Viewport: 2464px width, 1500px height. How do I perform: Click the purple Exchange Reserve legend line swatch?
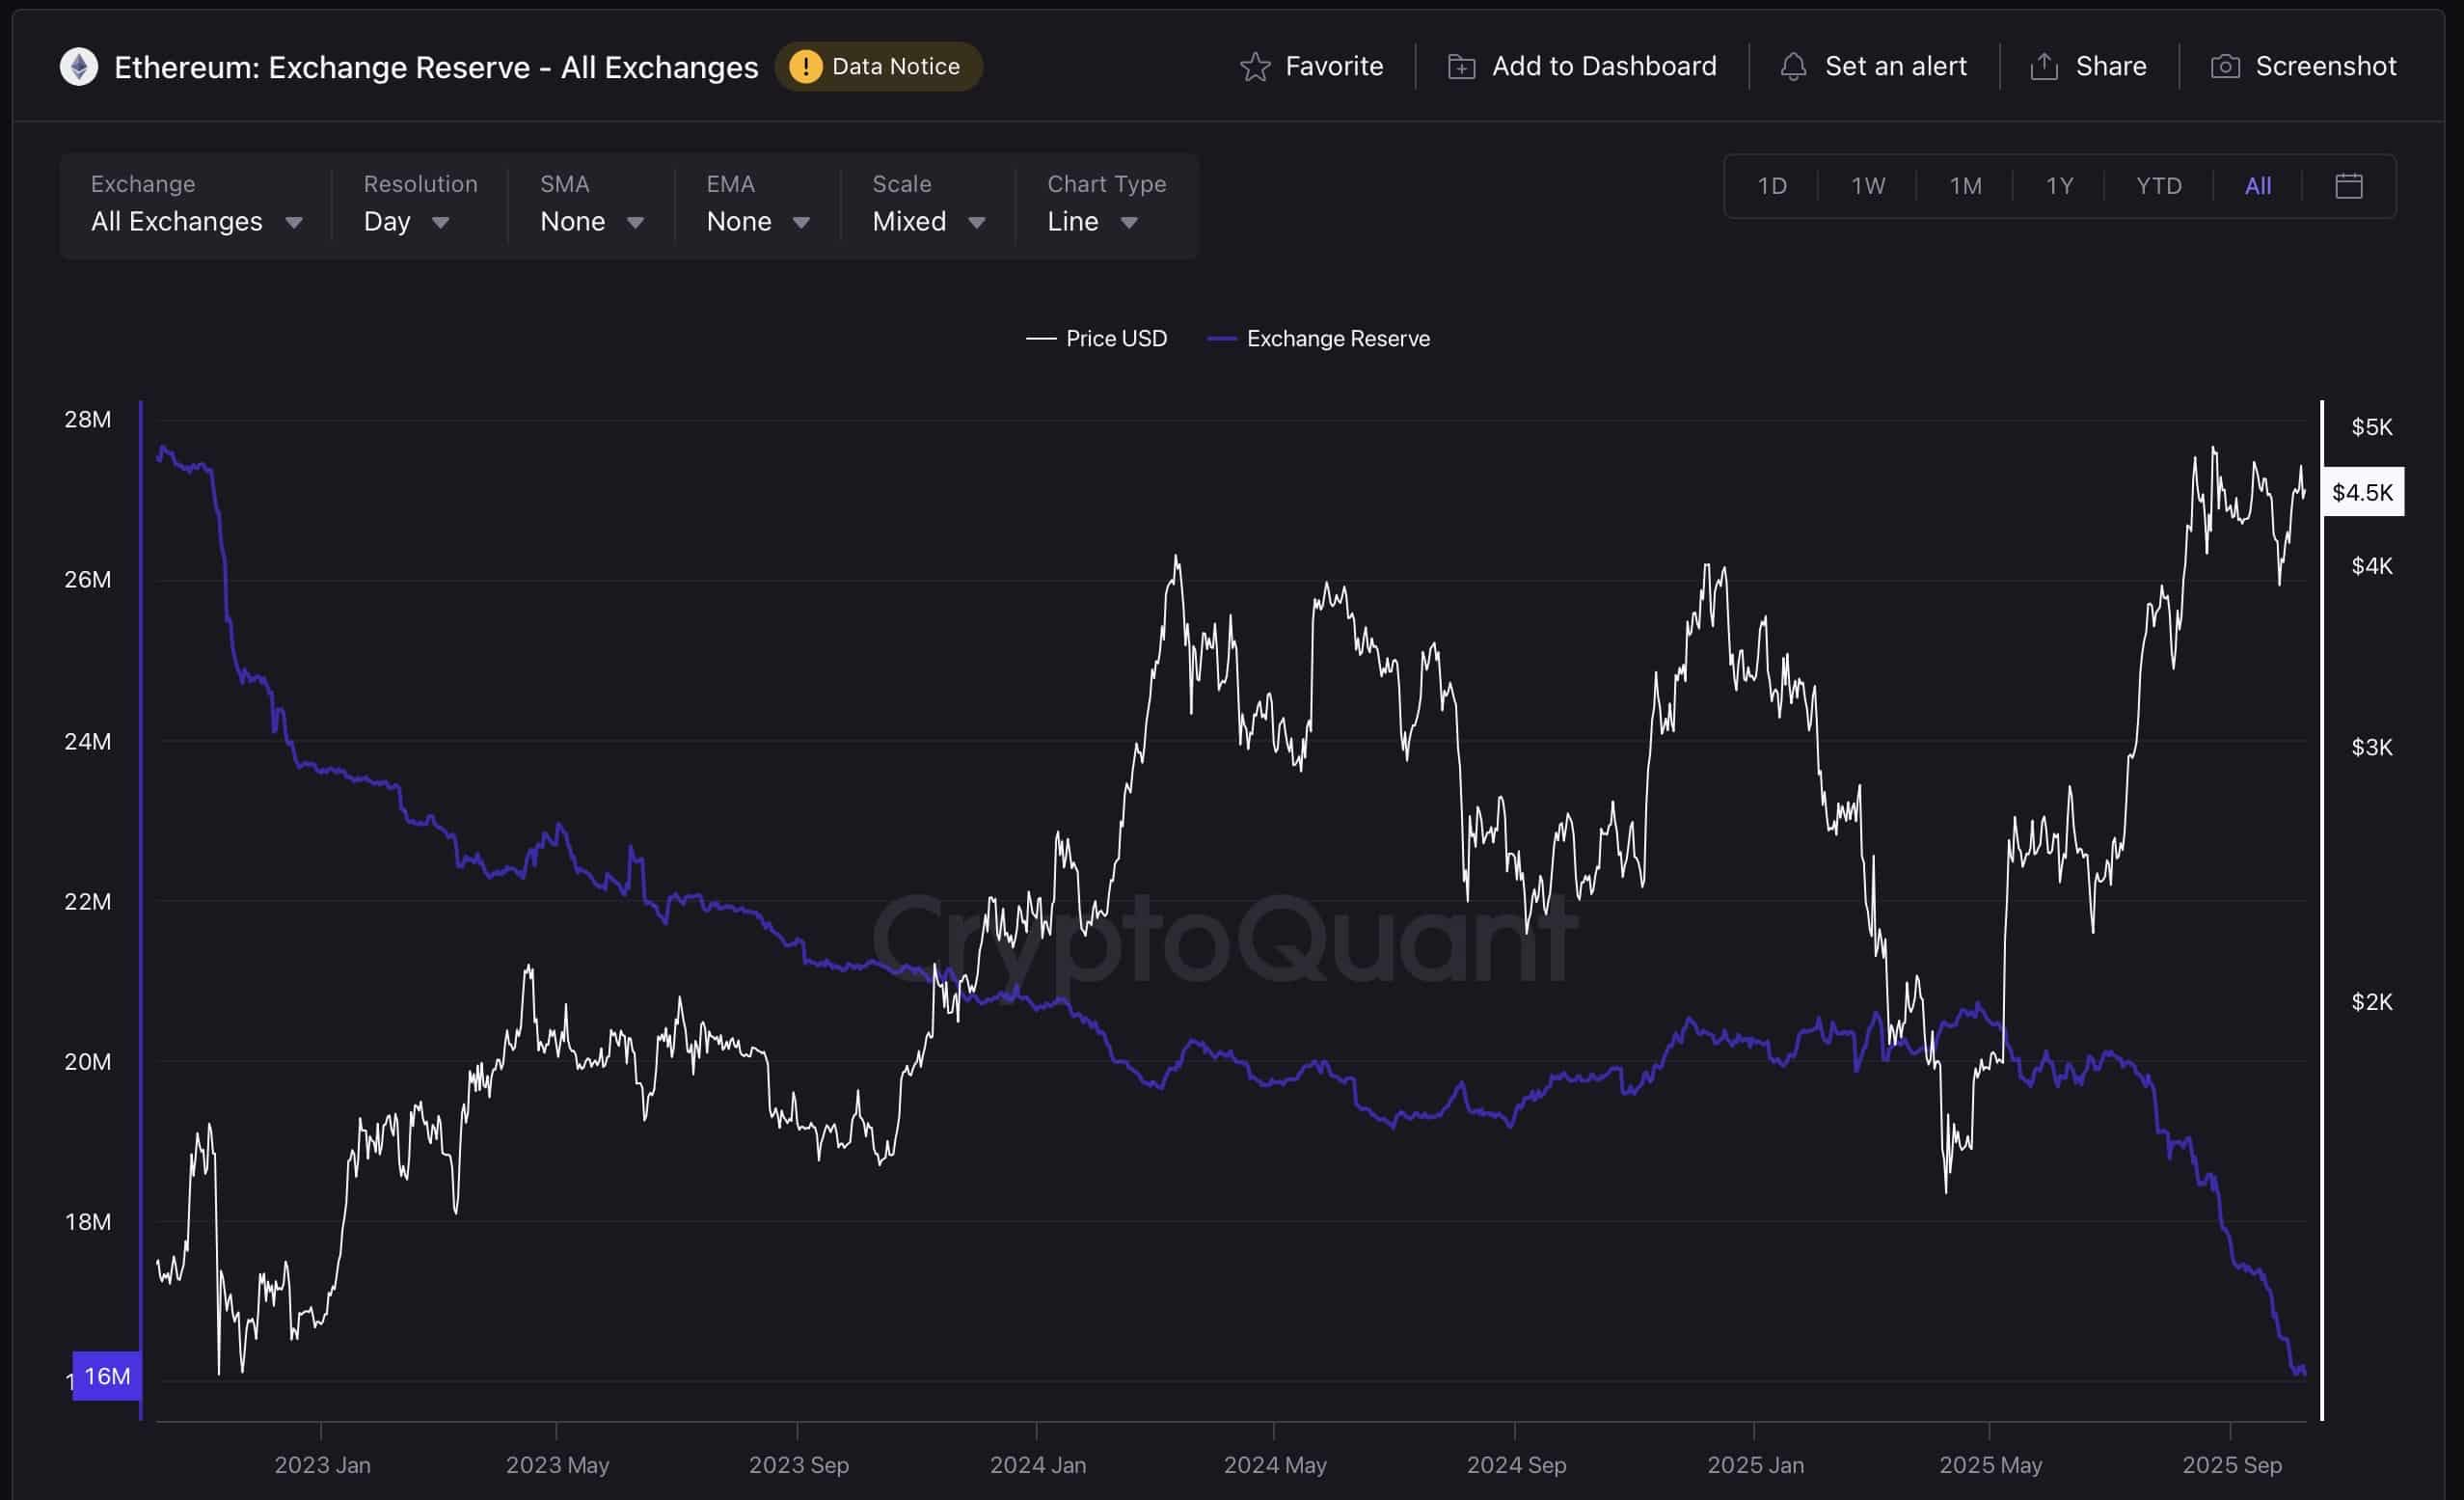[x=1222, y=339]
